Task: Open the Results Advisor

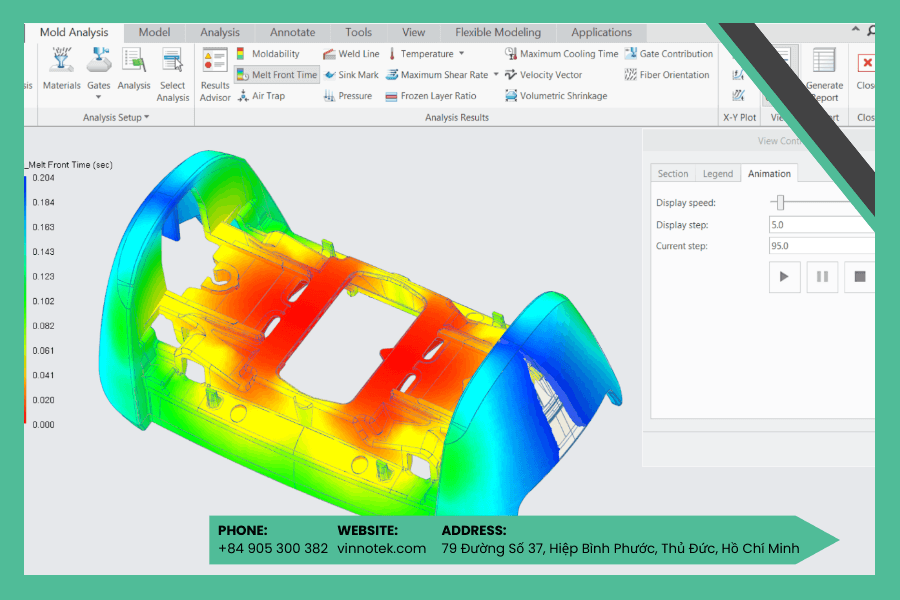Action: tap(215, 75)
